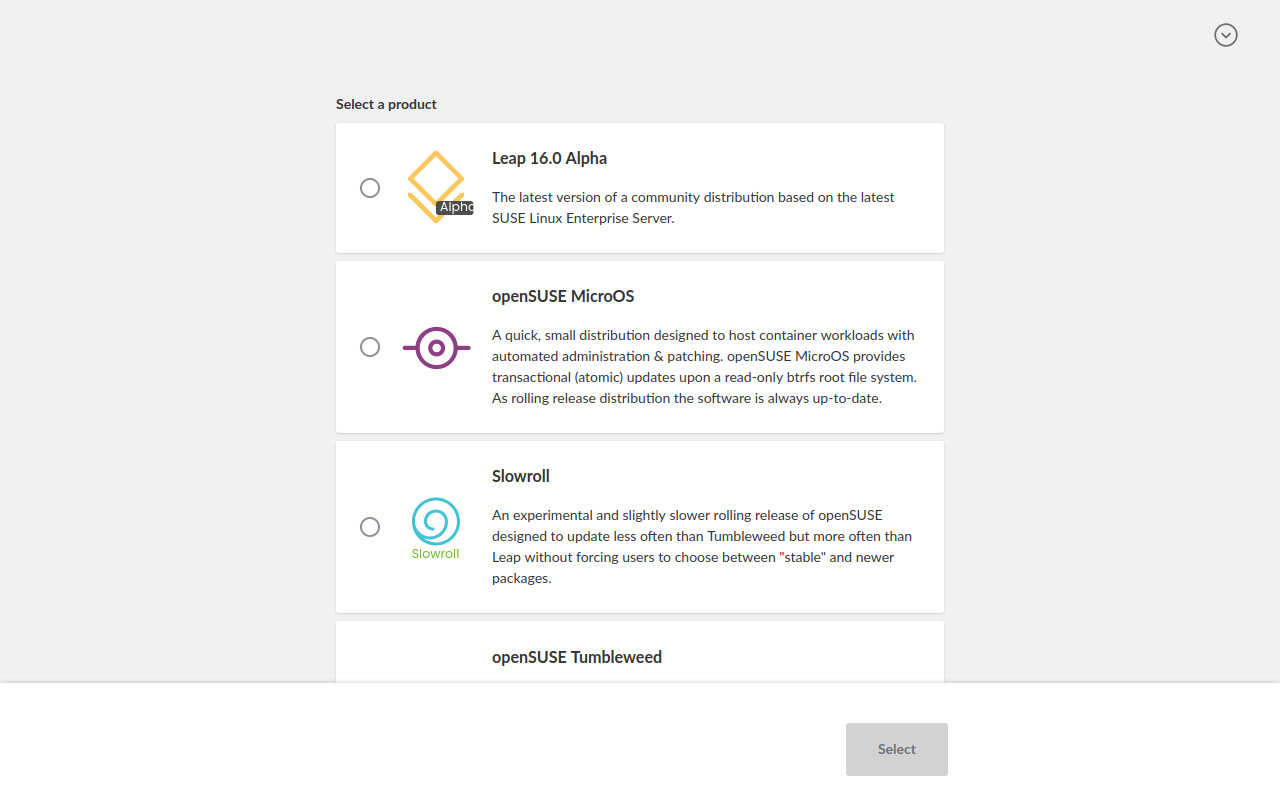Click the 'Select a product' heading

tap(386, 104)
